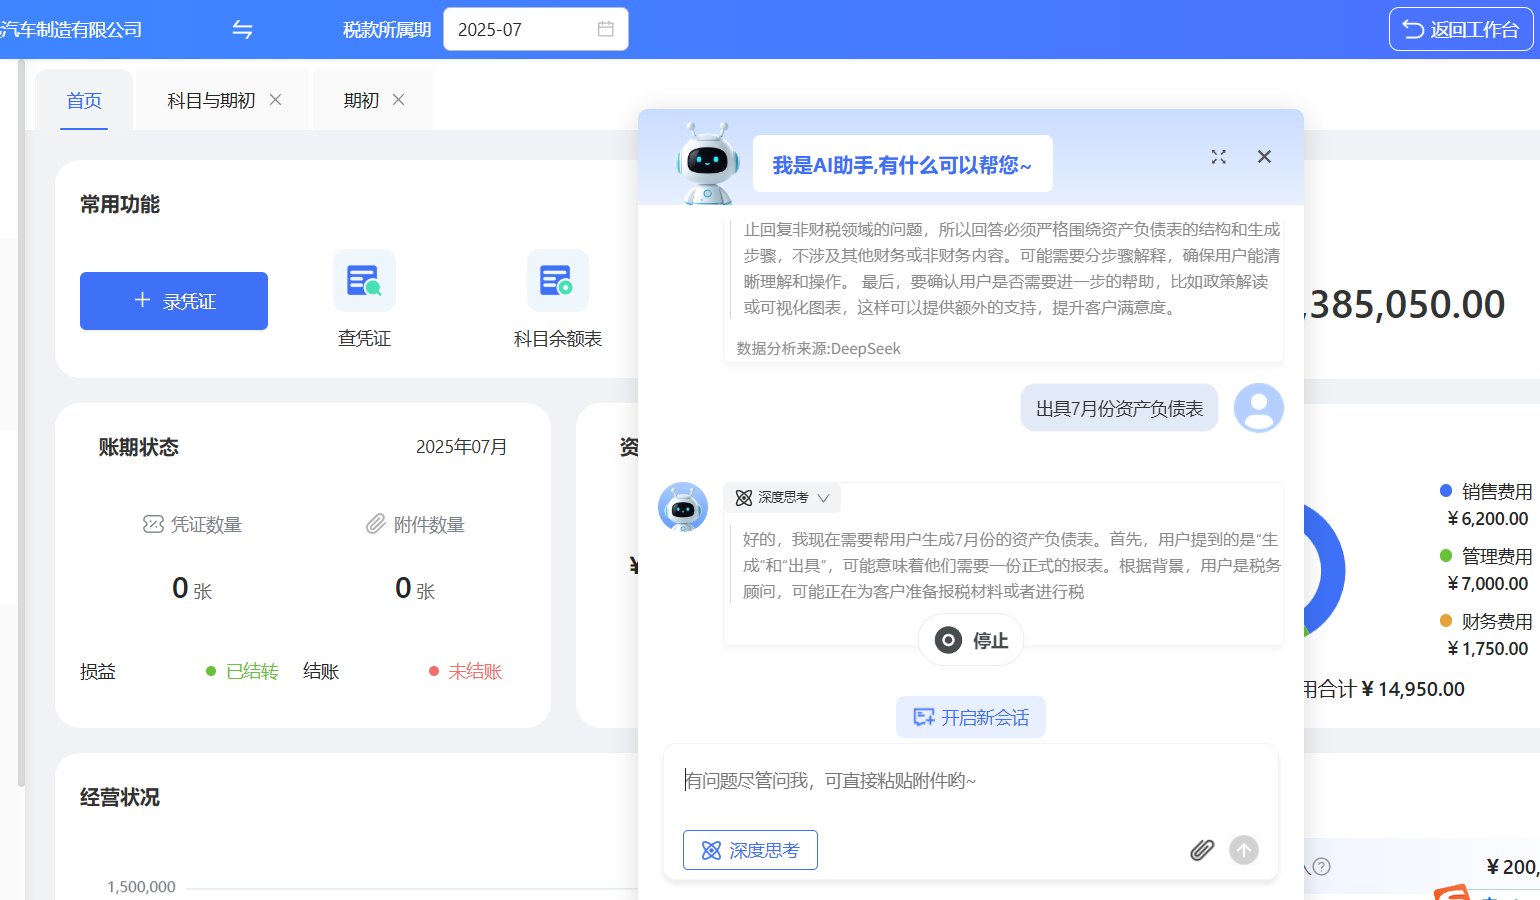The image size is (1540, 900).
Task: Stop the AI response generation
Action: pos(971,640)
